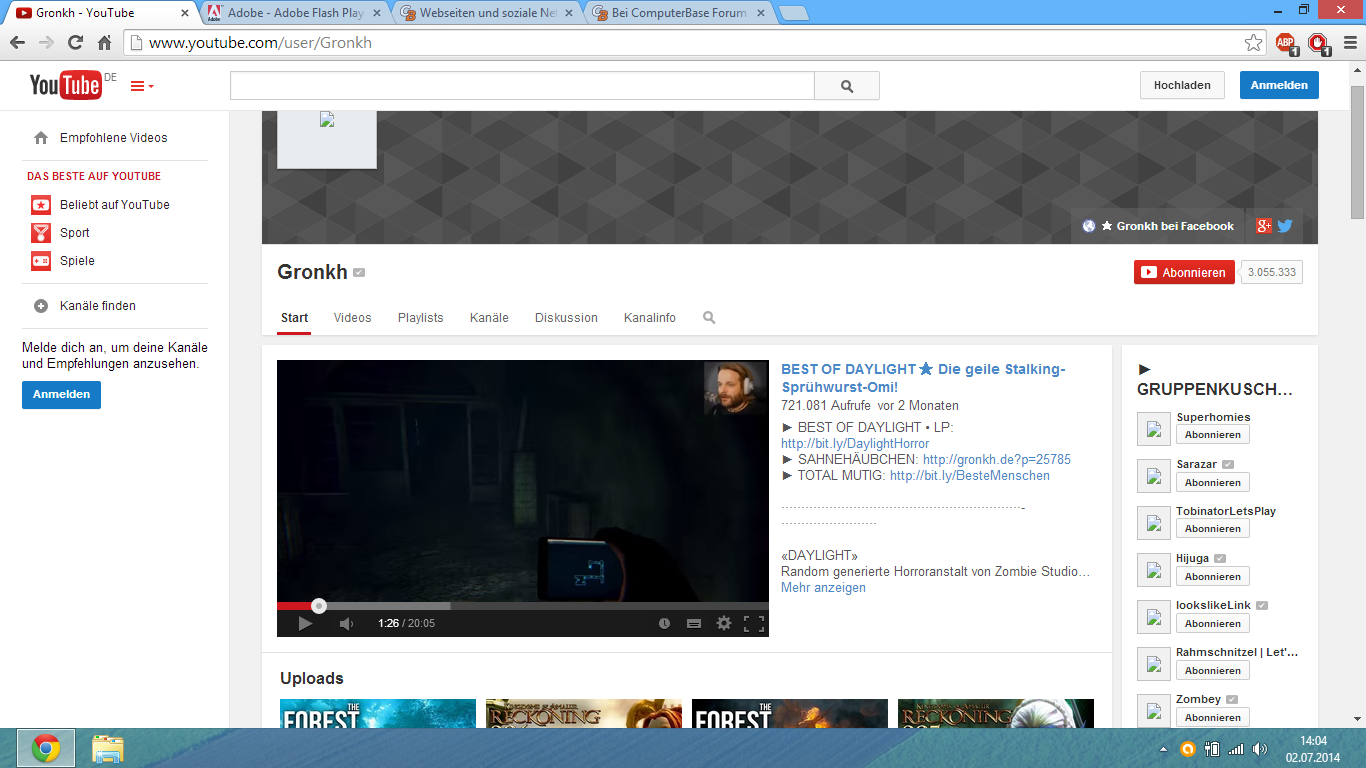Close the Gronkh - YouTube tab
The height and width of the screenshot is (768, 1366).
185,14
